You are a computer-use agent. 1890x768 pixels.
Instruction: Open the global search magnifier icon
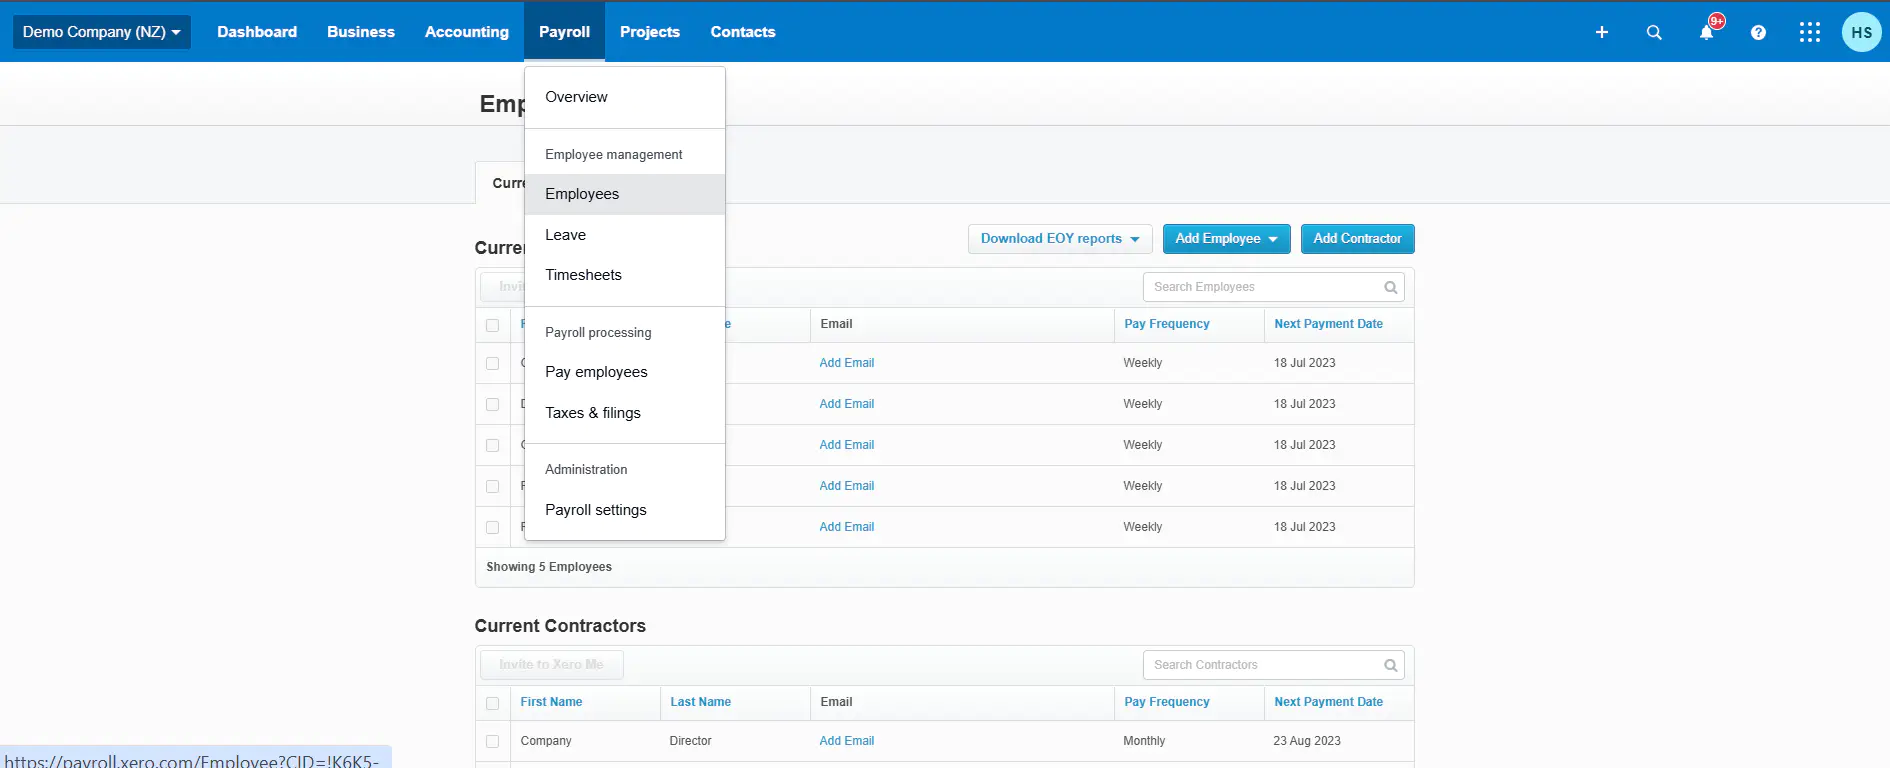click(x=1654, y=32)
